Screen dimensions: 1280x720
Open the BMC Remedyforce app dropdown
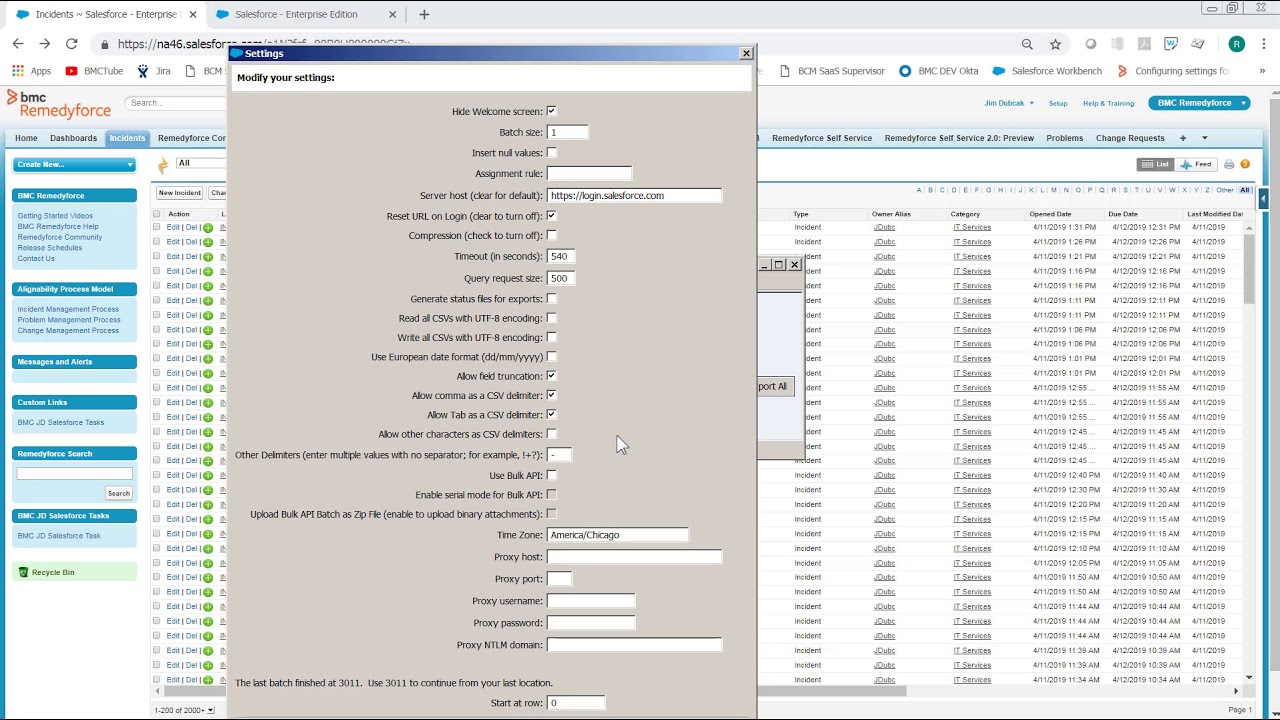point(1199,103)
